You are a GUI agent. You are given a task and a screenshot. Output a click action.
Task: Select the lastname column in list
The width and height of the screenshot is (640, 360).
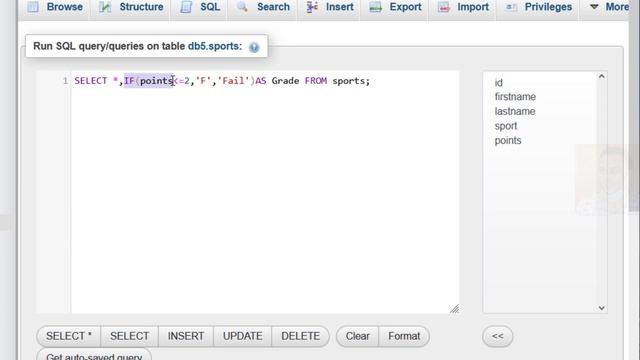coord(515,111)
